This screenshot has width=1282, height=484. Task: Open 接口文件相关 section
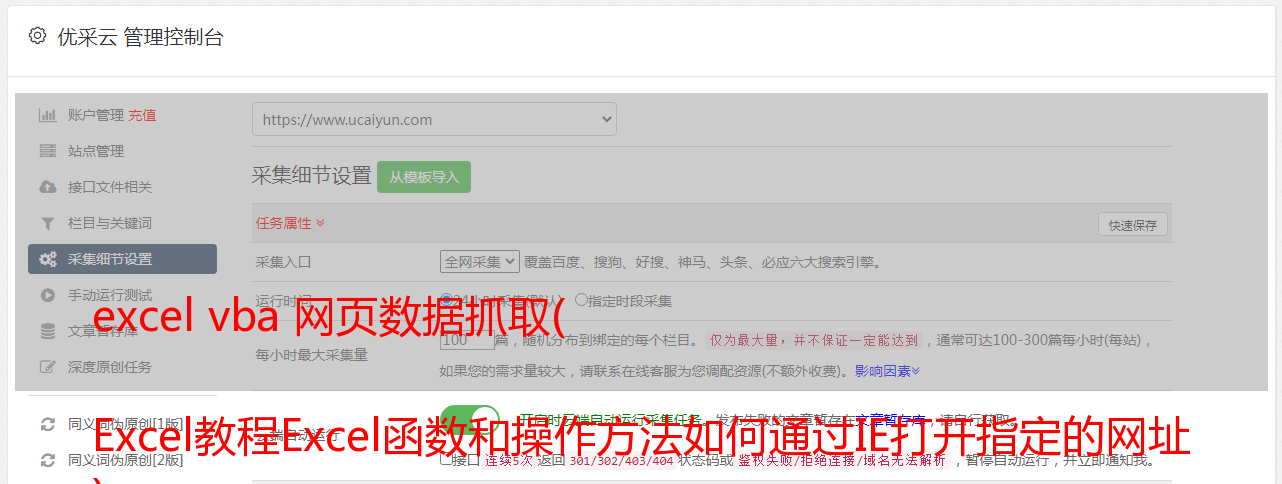[110, 187]
